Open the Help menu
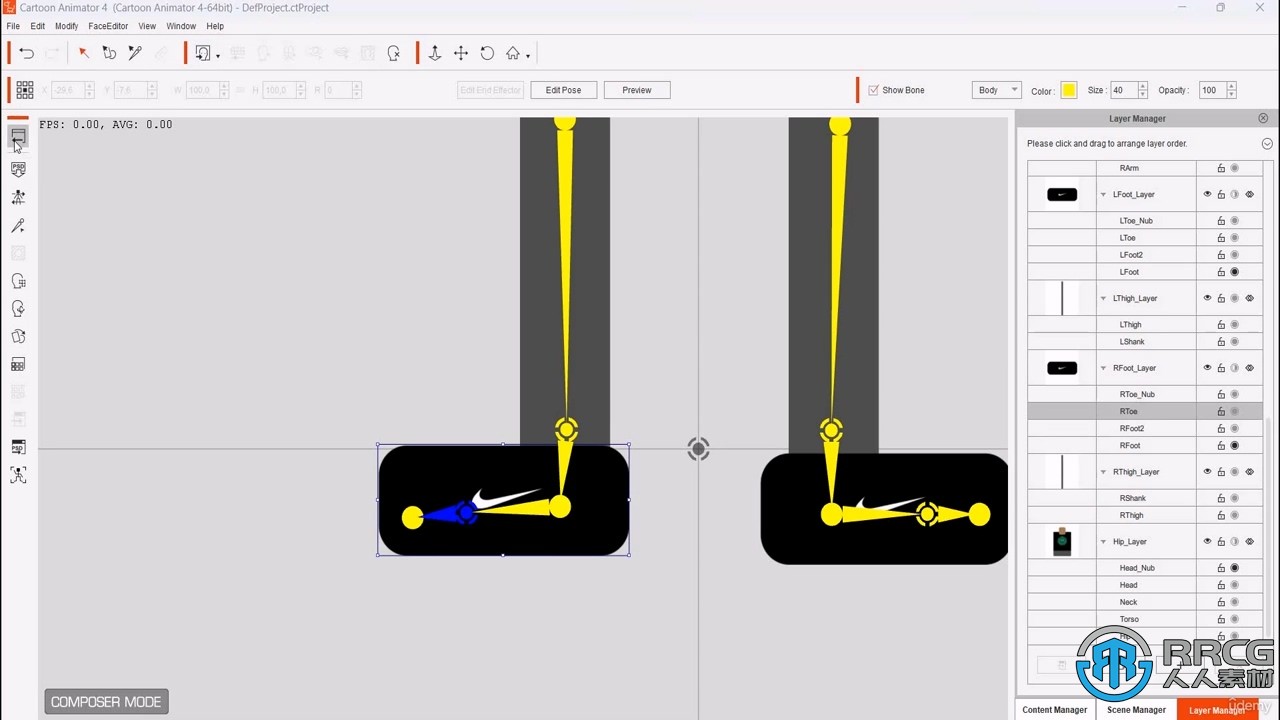 coord(215,26)
